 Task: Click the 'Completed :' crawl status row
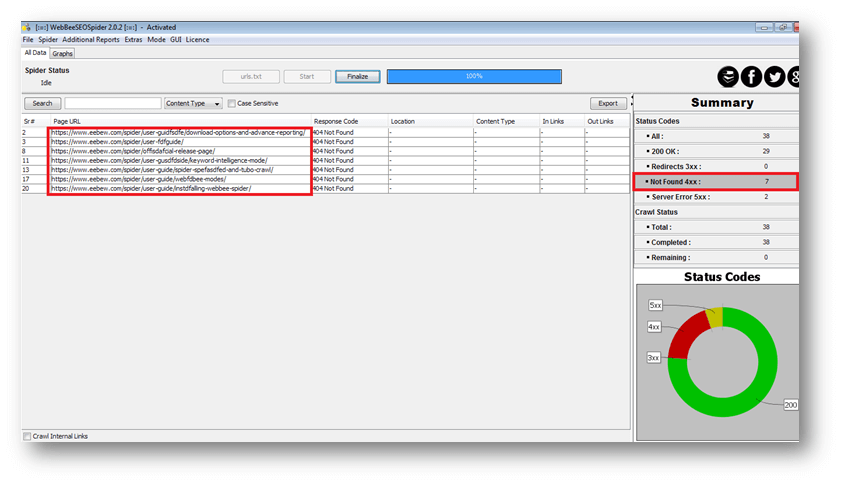coord(716,242)
